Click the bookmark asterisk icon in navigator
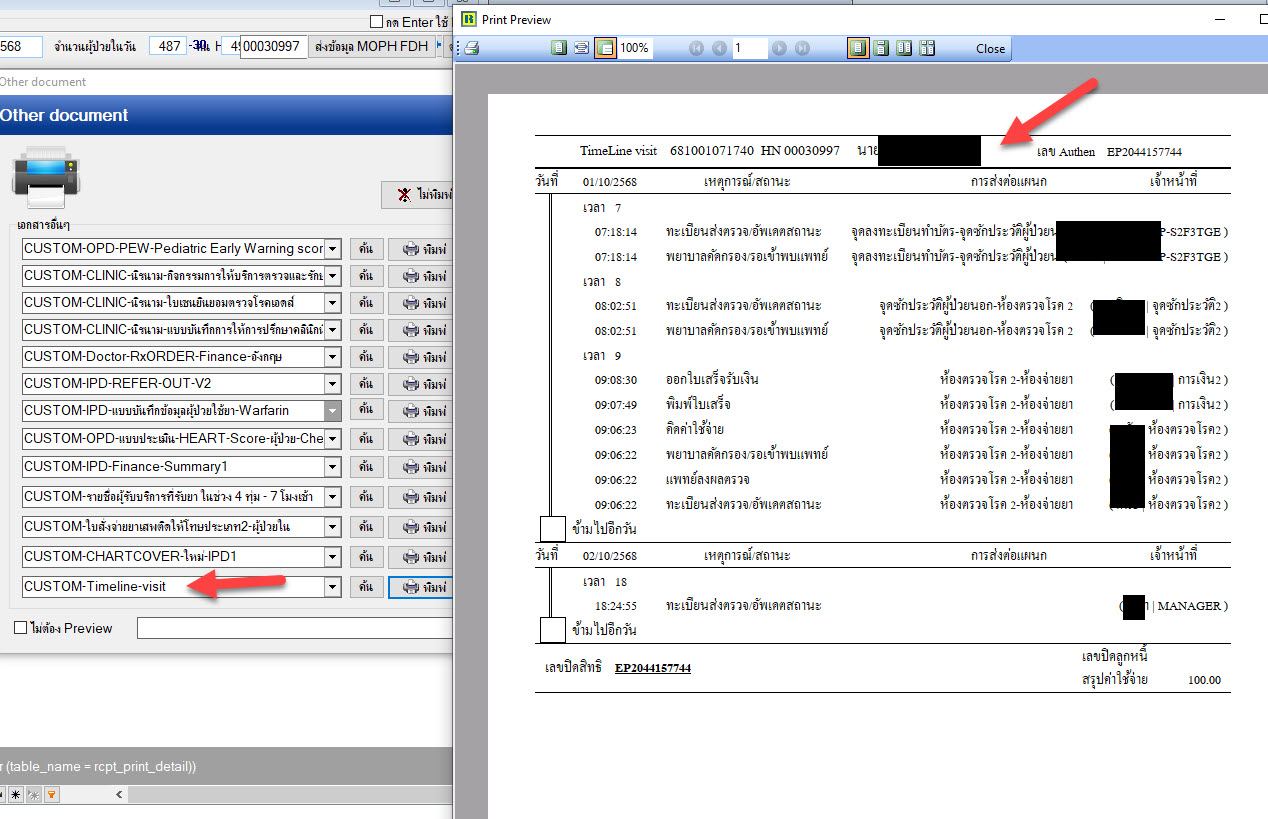The image size is (1268, 819). click(x=15, y=795)
